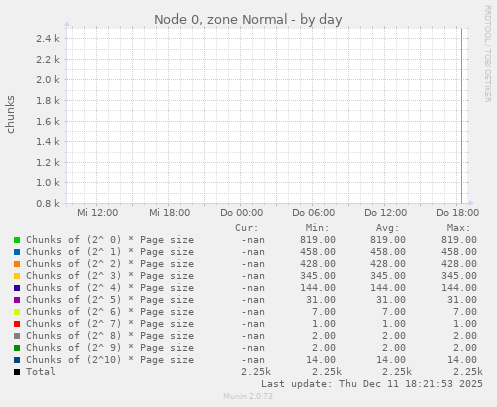This screenshot has width=497, height=407.
Task: Click the purple swatch for 2^ 5 chunks
Action: click(x=17, y=300)
